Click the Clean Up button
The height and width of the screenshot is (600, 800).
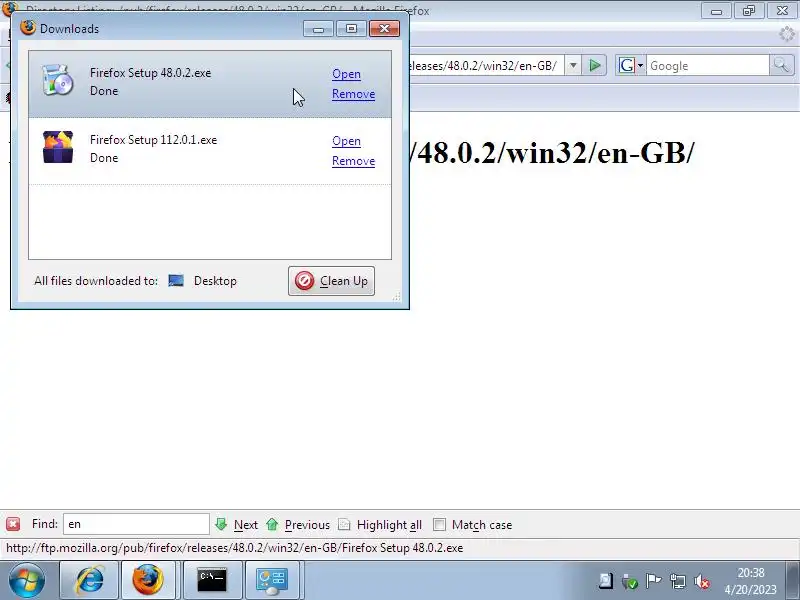tap(331, 281)
